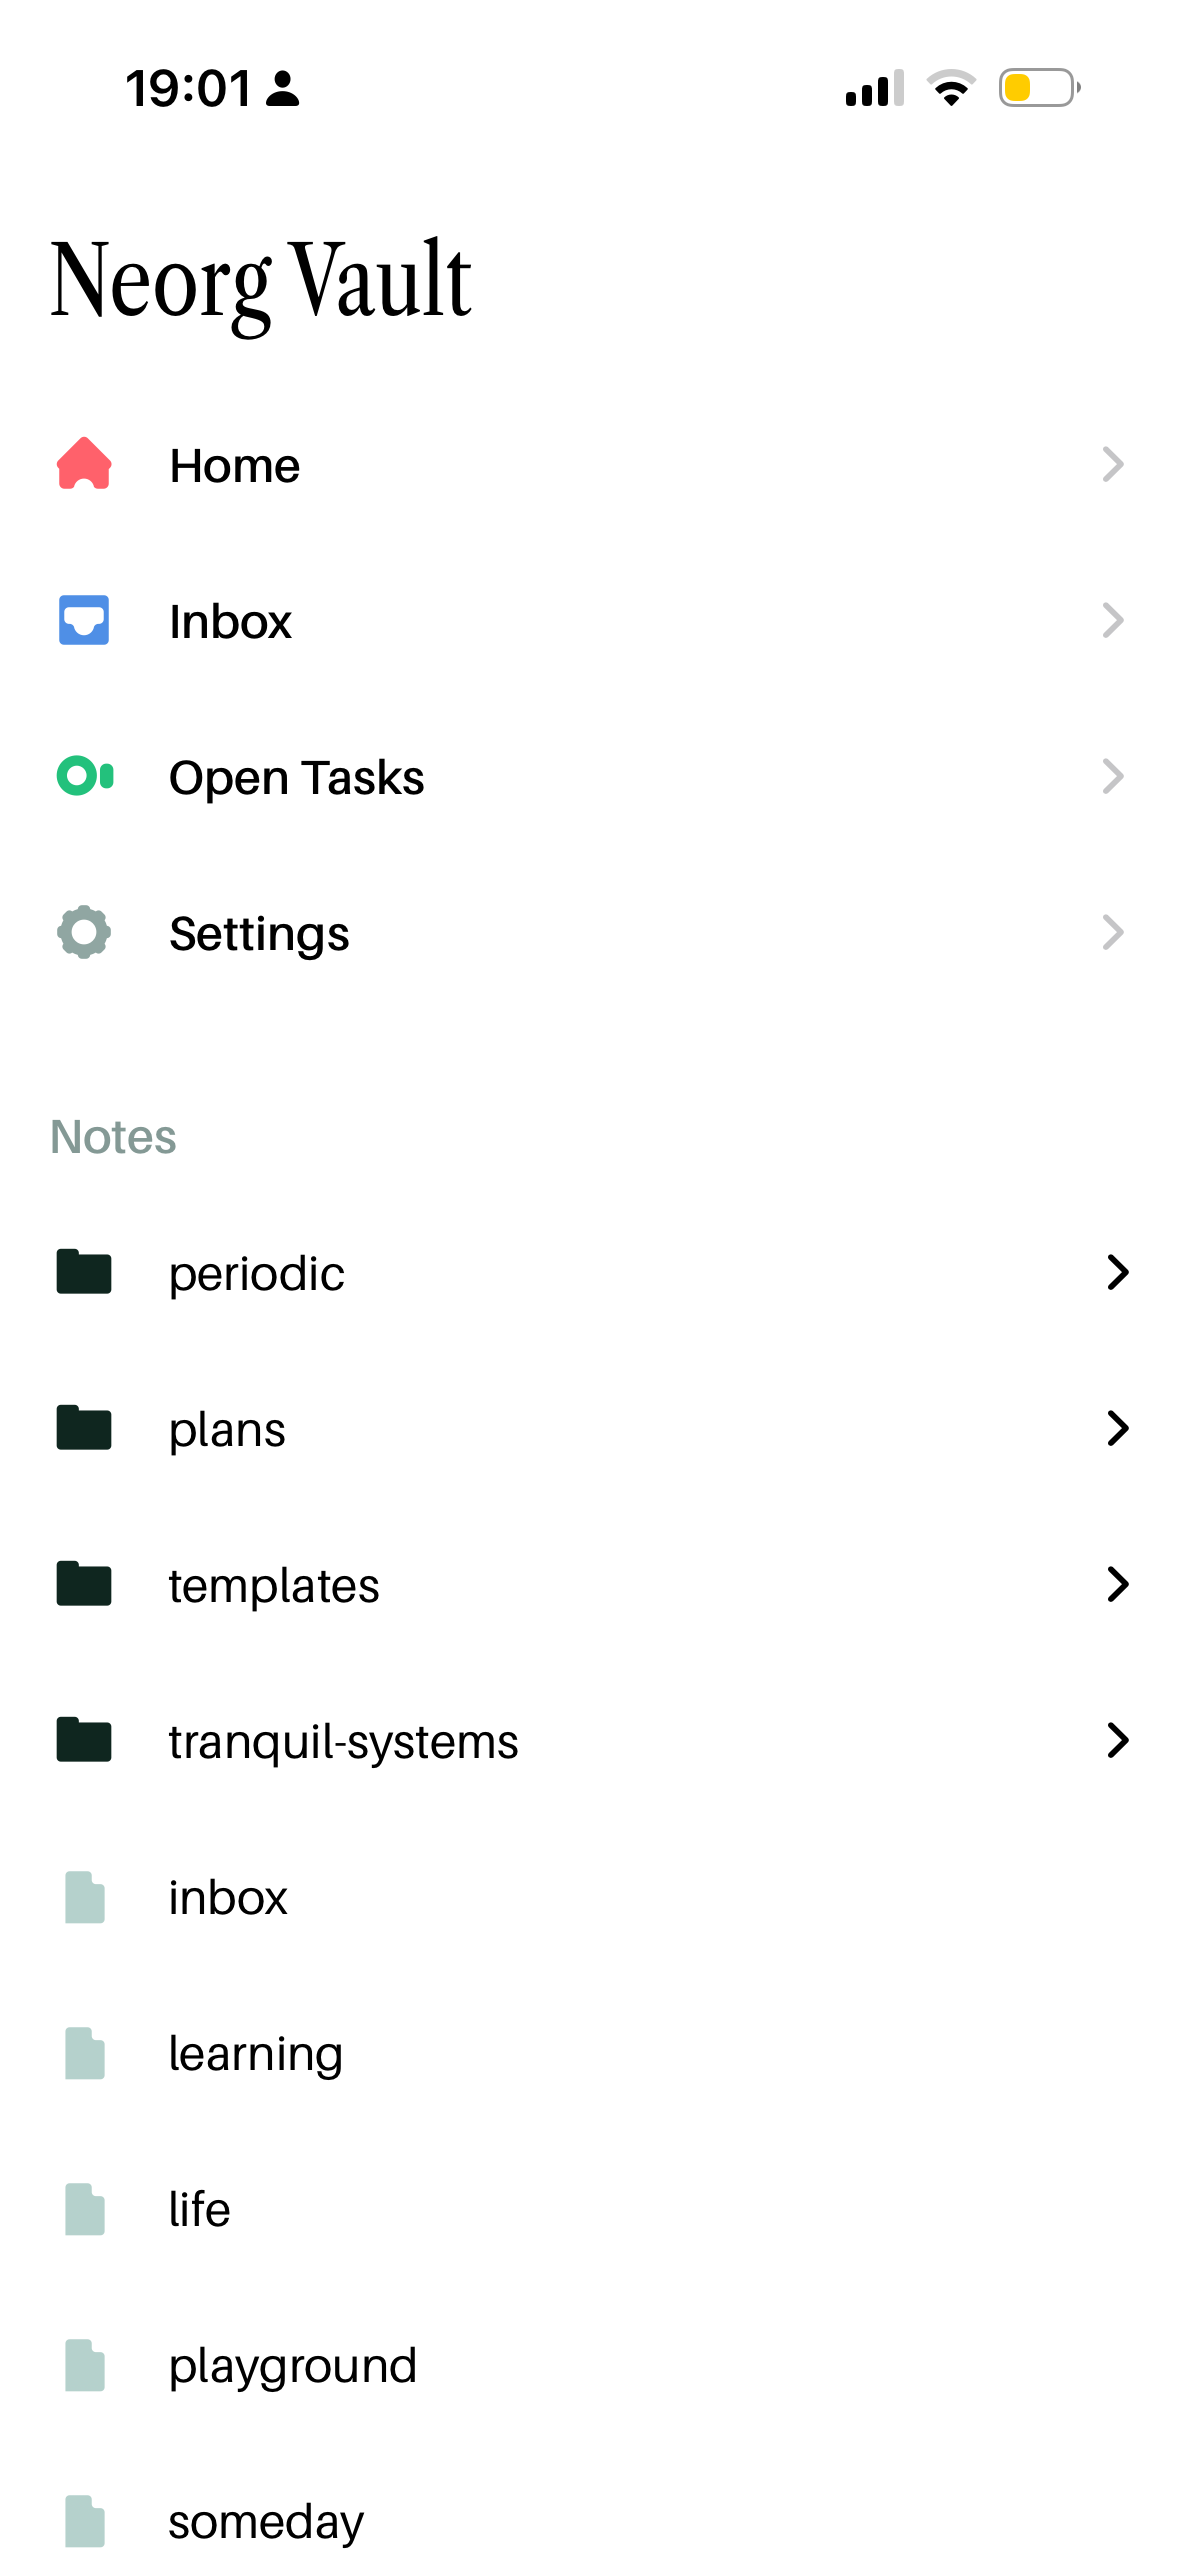The width and height of the screenshot is (1179, 2556).
Task: Open the life note
Action: tap(589, 2208)
